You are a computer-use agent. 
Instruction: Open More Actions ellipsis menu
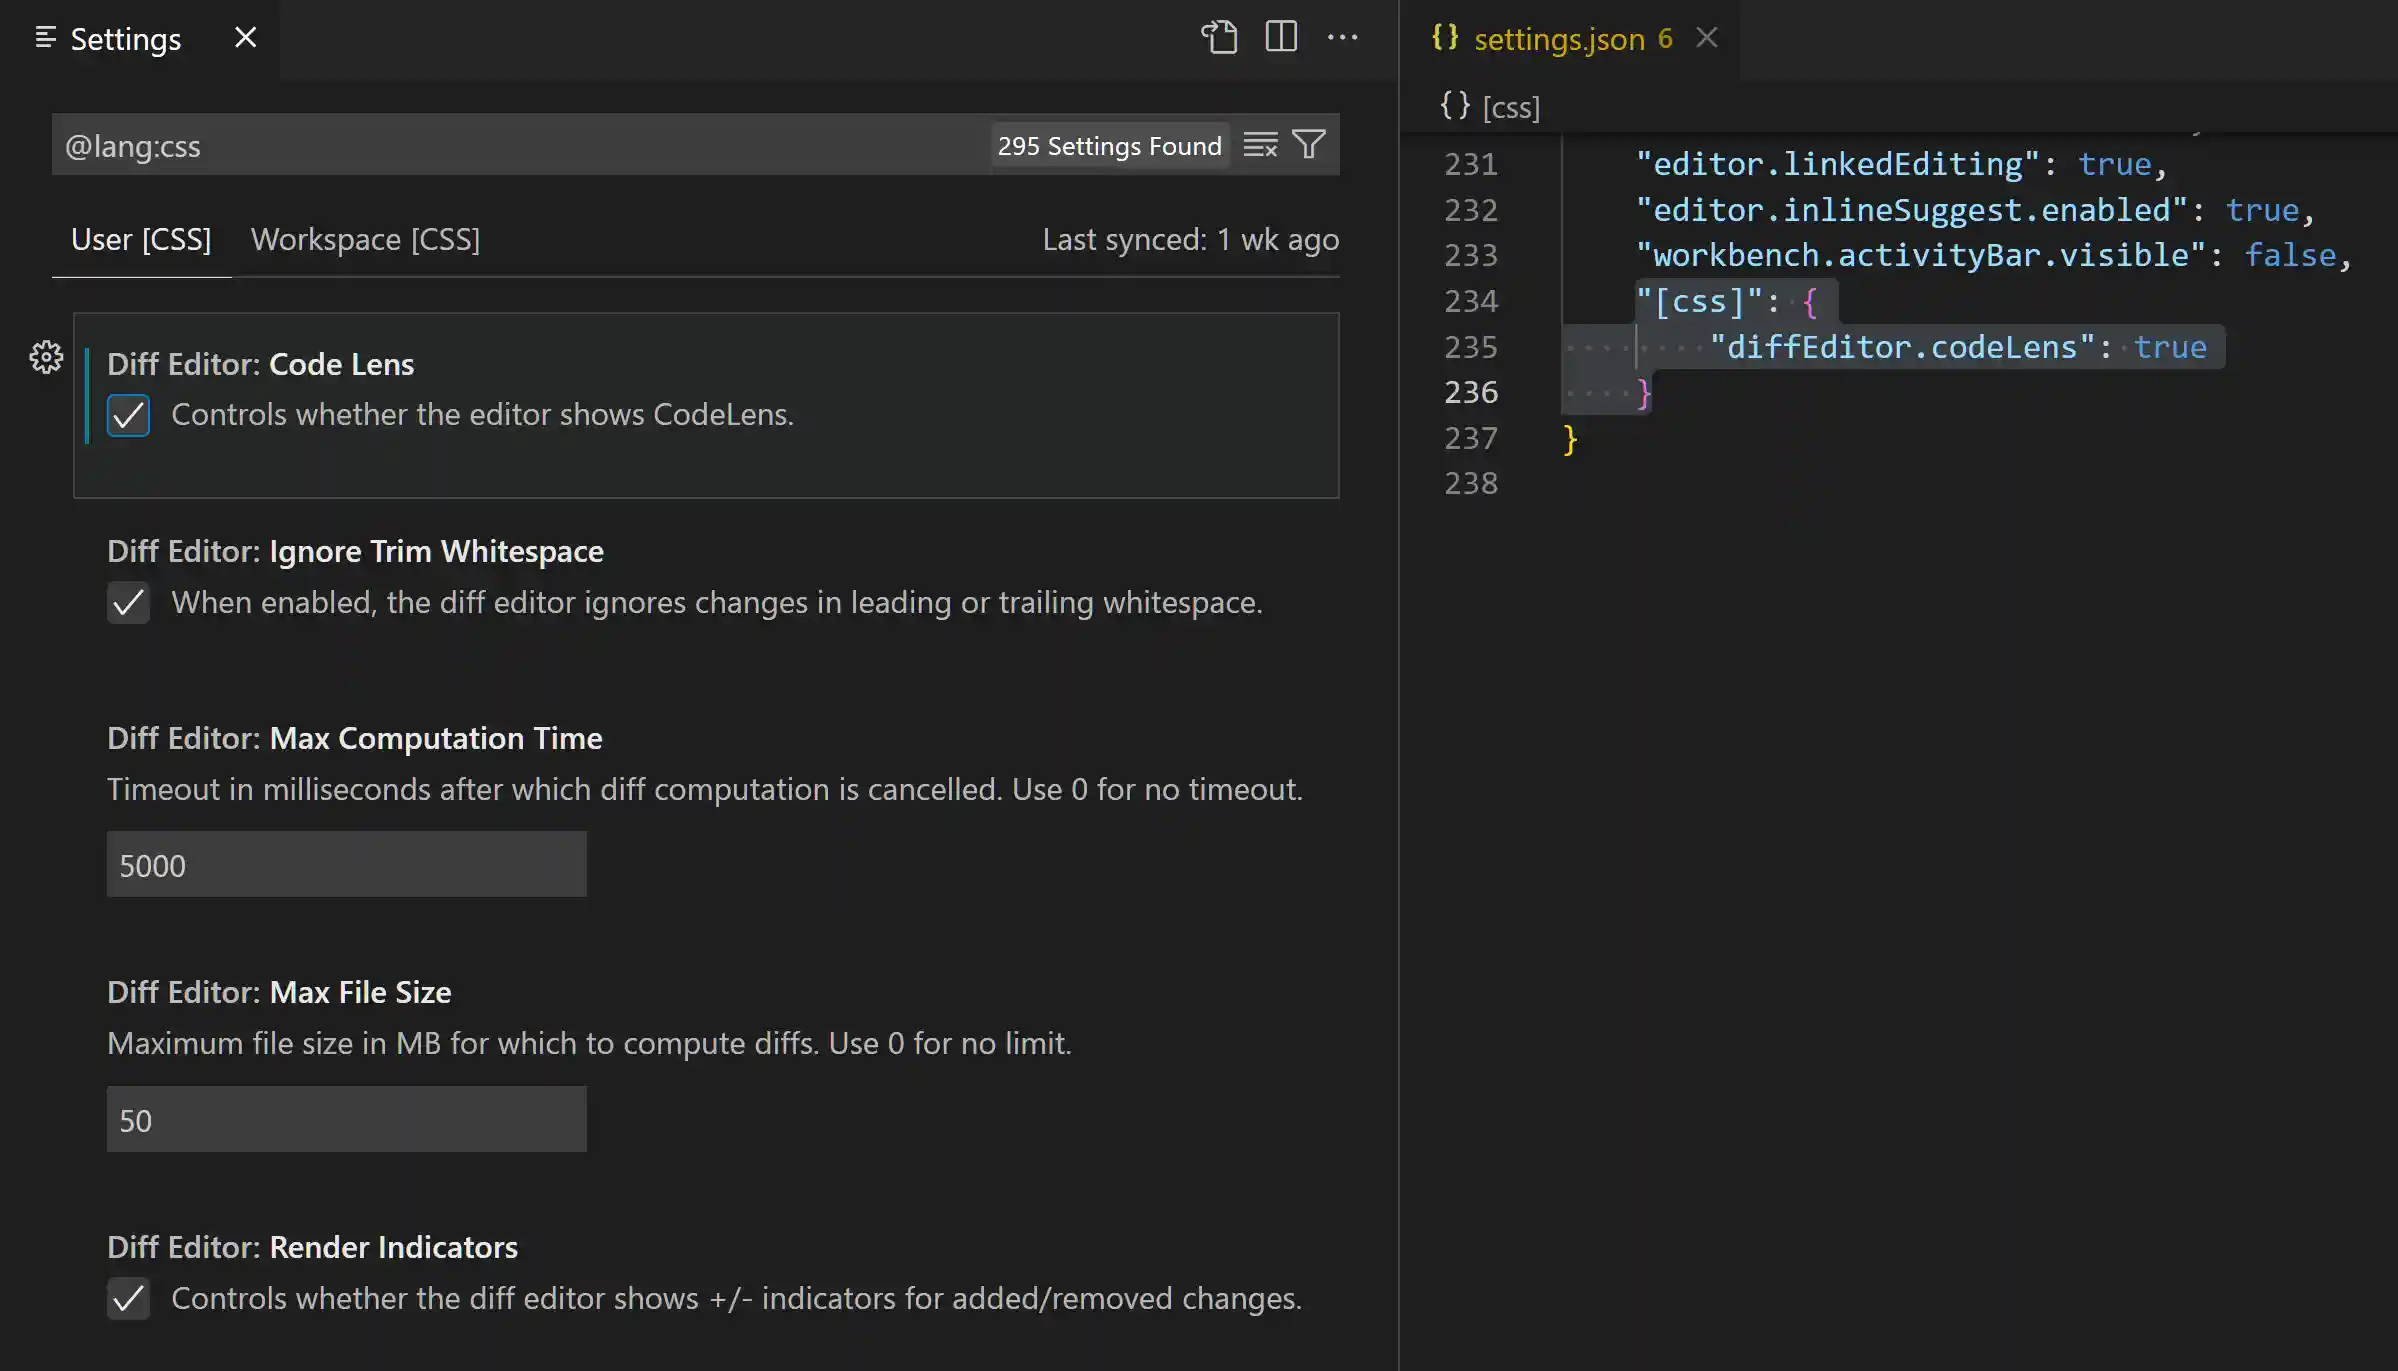pyautogui.click(x=1343, y=37)
